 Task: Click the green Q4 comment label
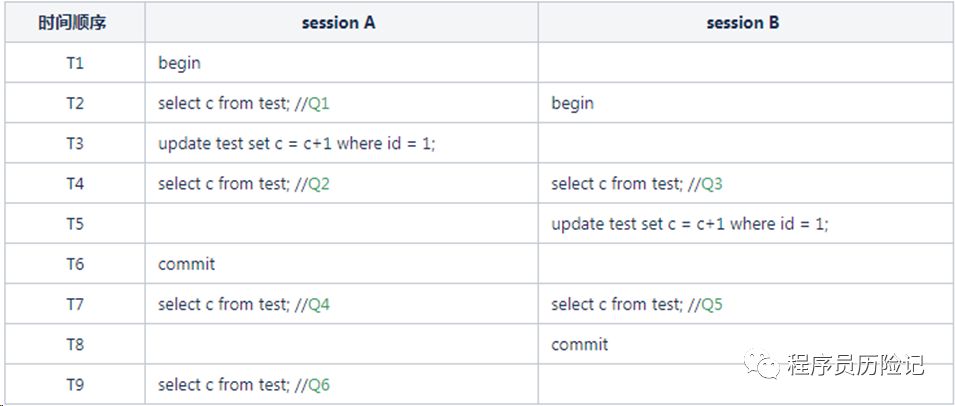click(318, 305)
